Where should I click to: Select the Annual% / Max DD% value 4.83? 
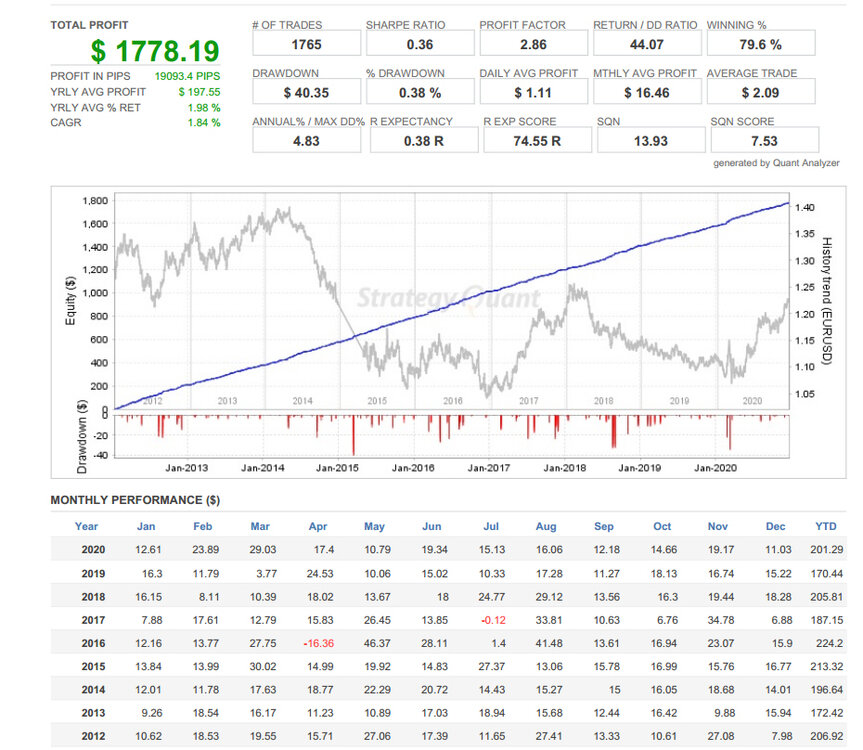click(307, 141)
